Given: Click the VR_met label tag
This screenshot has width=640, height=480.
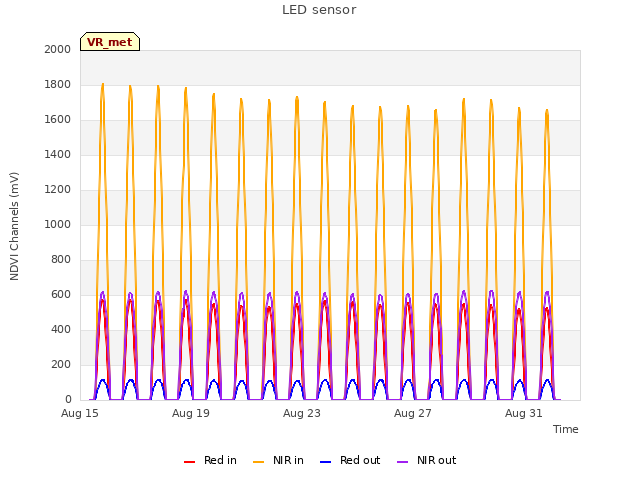Looking at the screenshot, I should [x=110, y=42].
